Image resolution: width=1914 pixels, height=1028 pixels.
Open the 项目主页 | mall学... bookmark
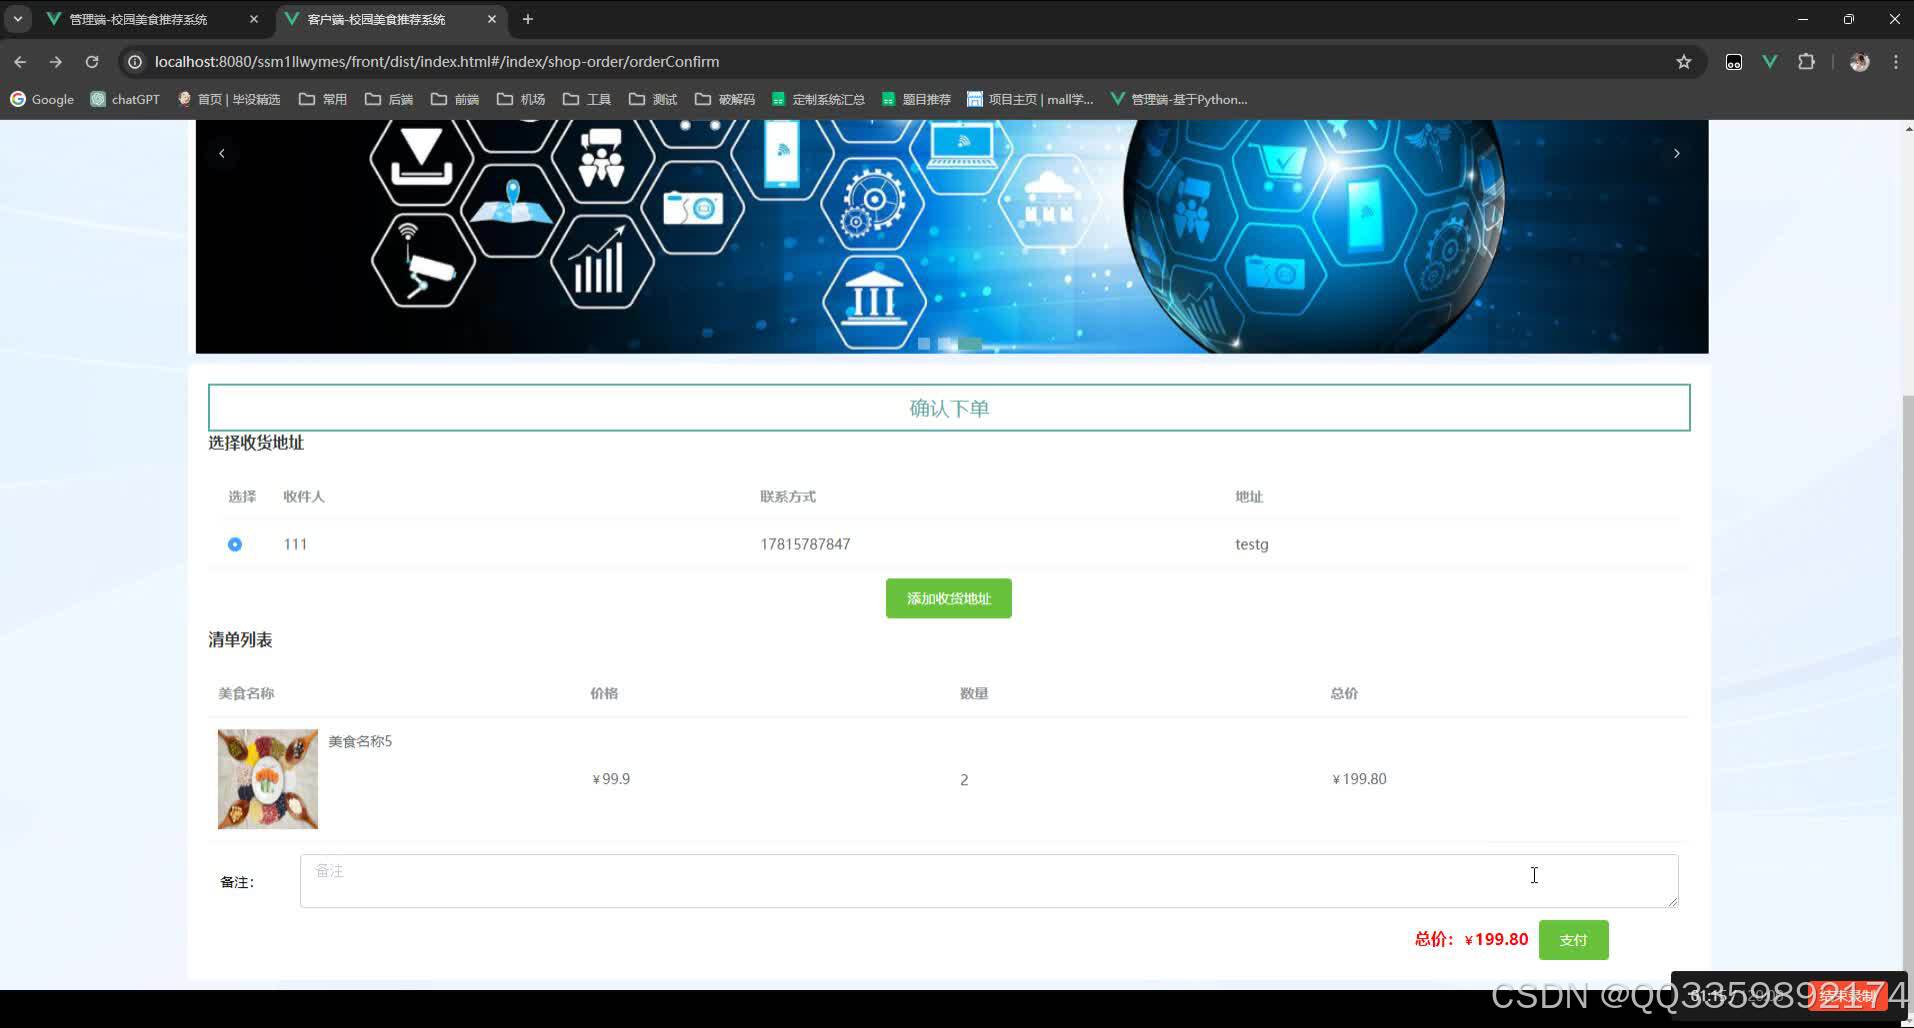pos(1030,99)
